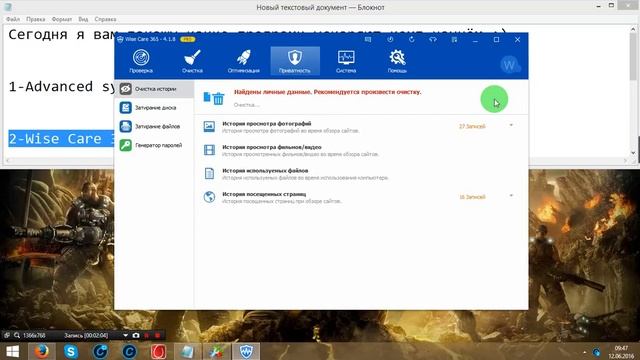This screenshot has width=640, height=360.
Task: Select the Приватность shield tab
Action: click(295, 61)
